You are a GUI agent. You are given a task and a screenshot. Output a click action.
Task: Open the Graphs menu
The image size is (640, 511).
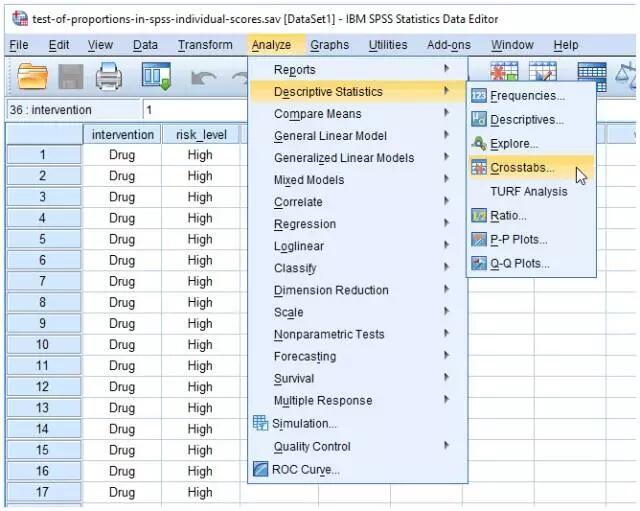point(329,45)
